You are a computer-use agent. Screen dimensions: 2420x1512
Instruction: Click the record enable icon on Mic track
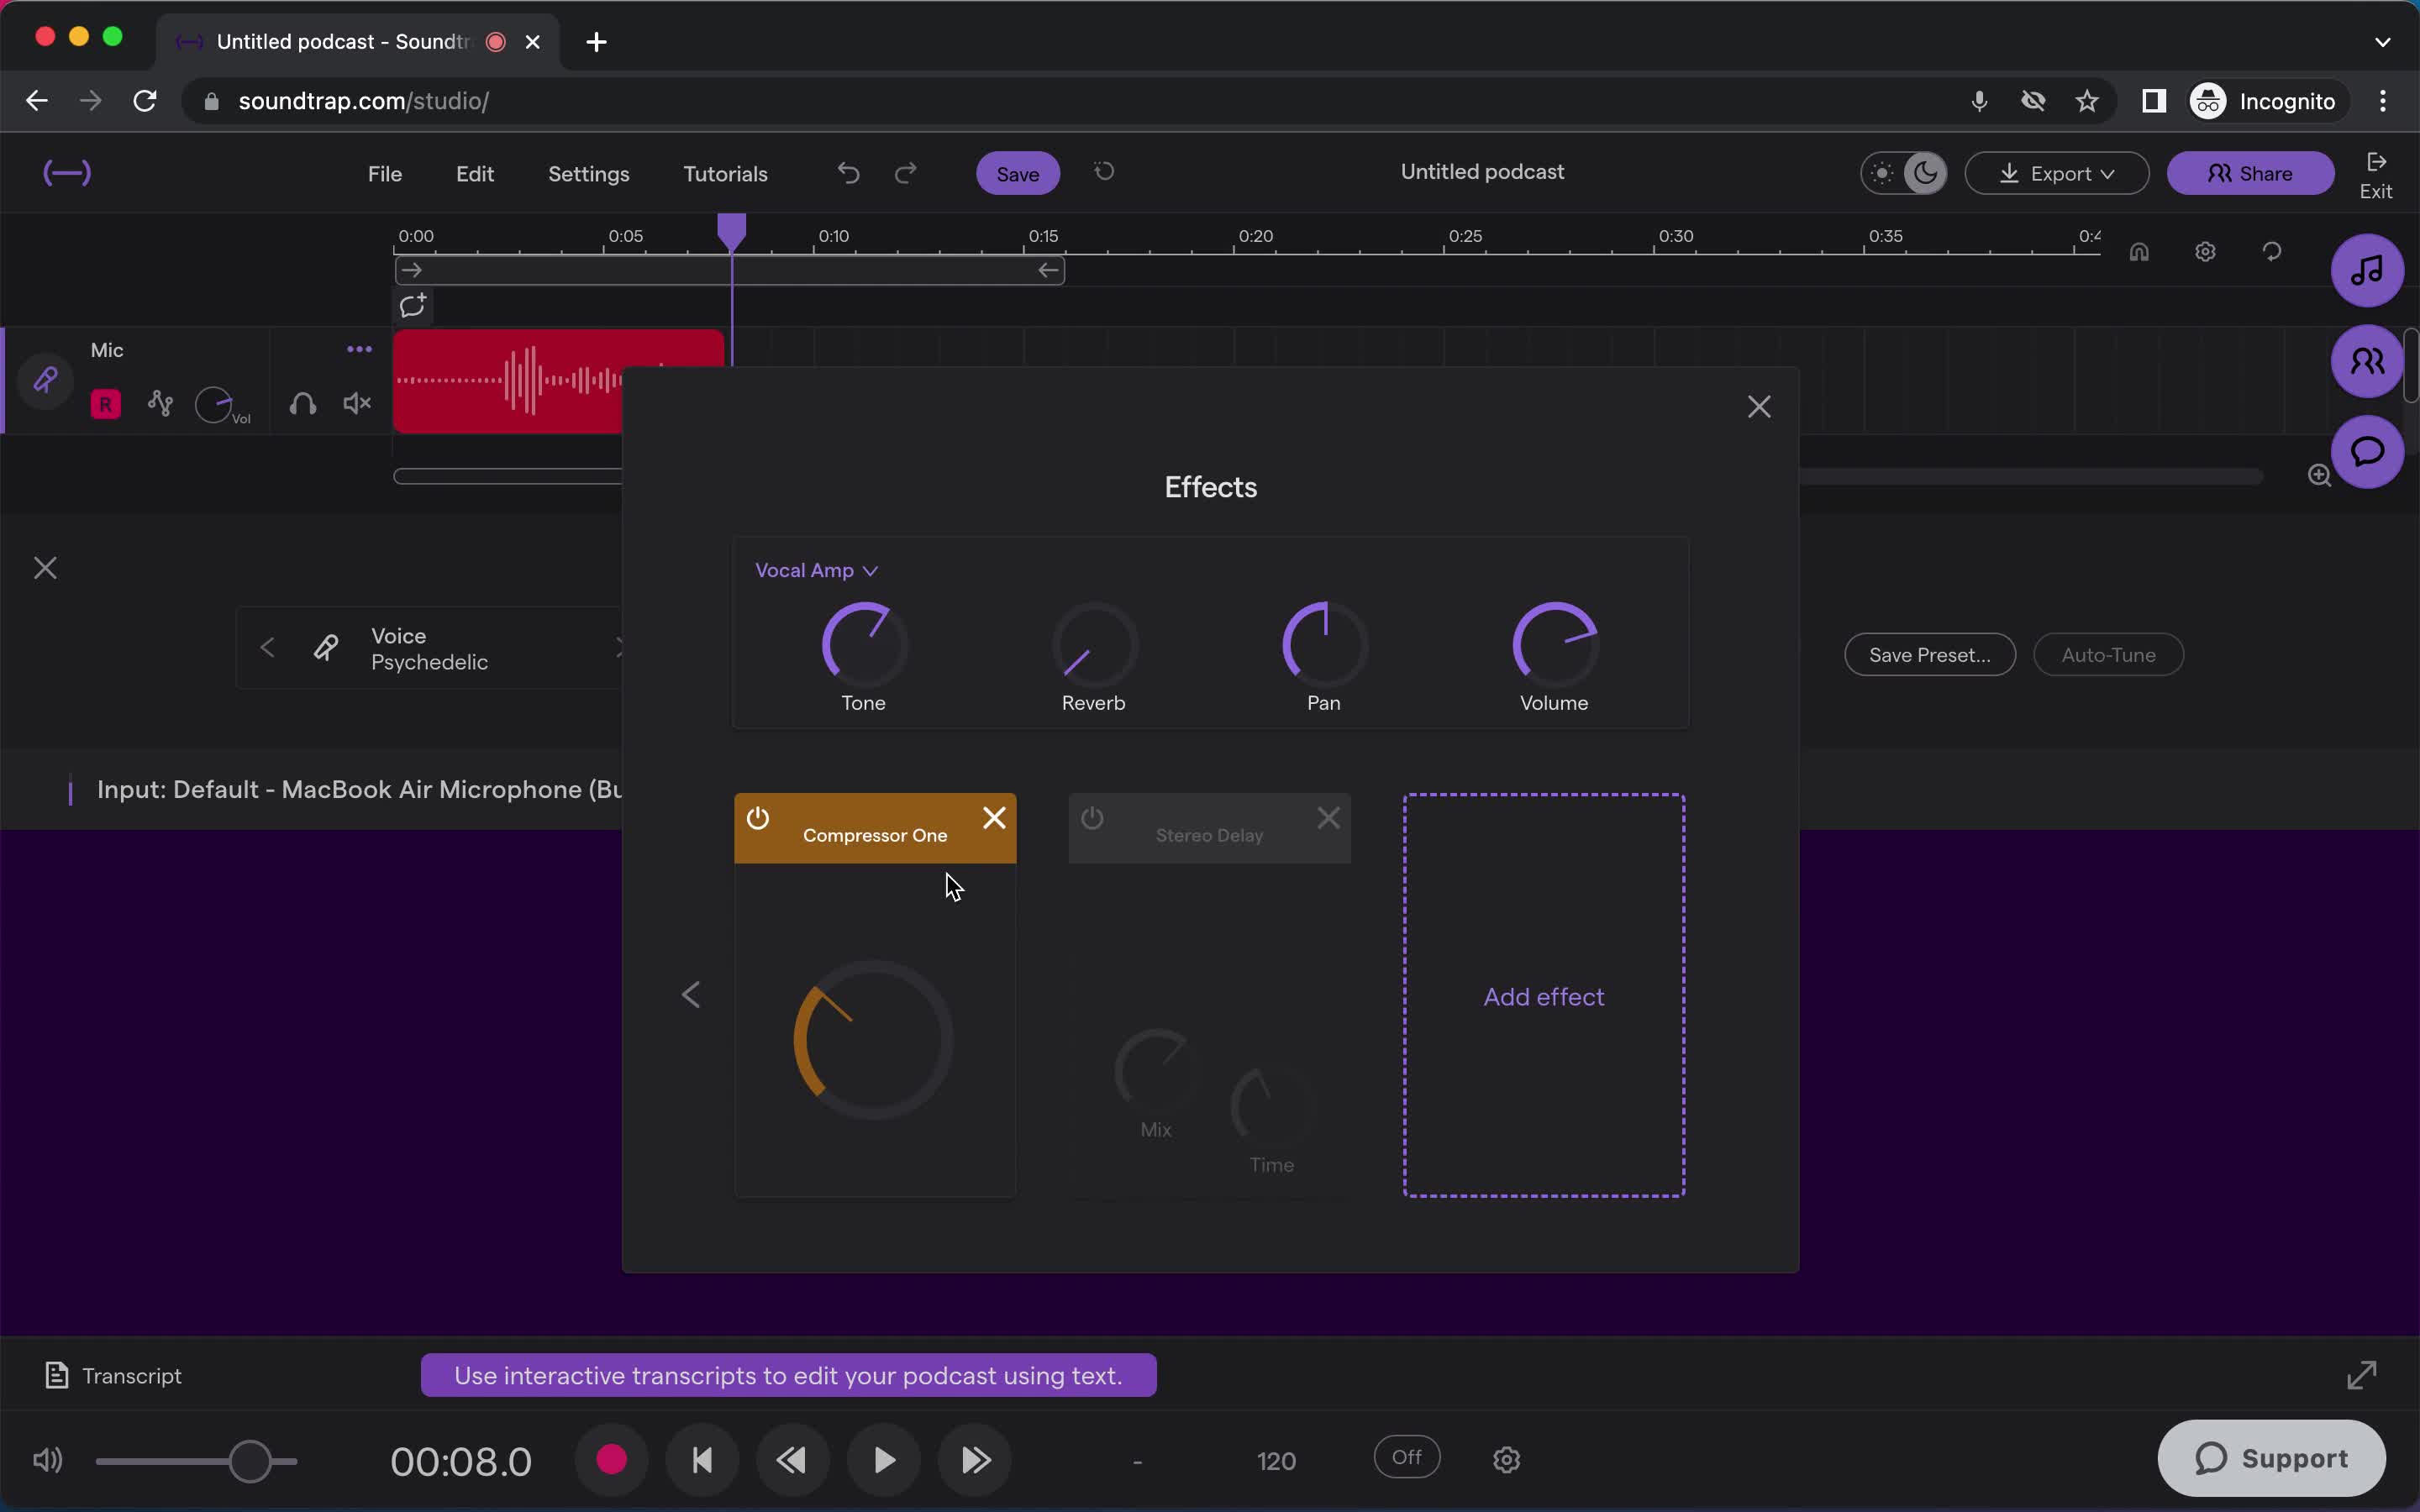pos(104,402)
